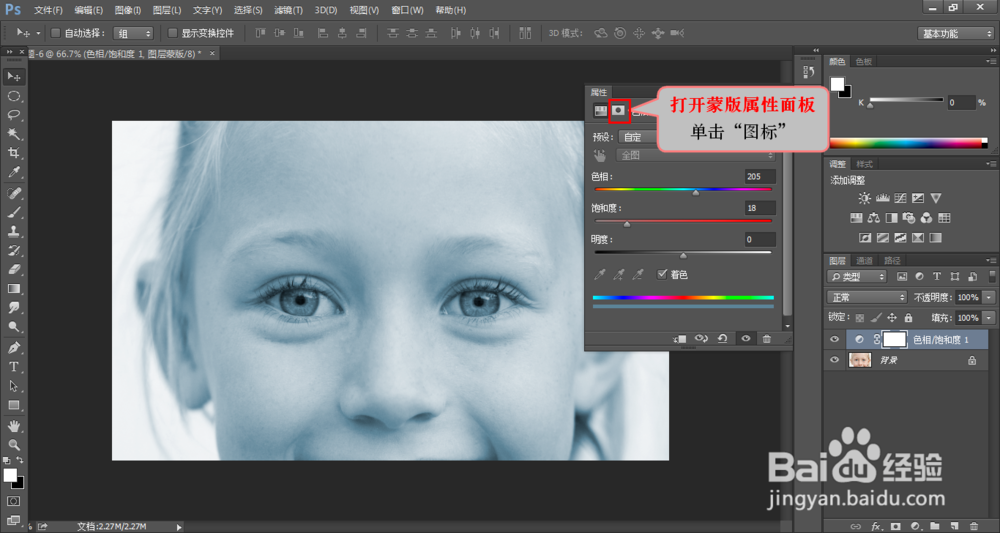Select the Zoom tool
1000x533 pixels.
click(x=13, y=444)
